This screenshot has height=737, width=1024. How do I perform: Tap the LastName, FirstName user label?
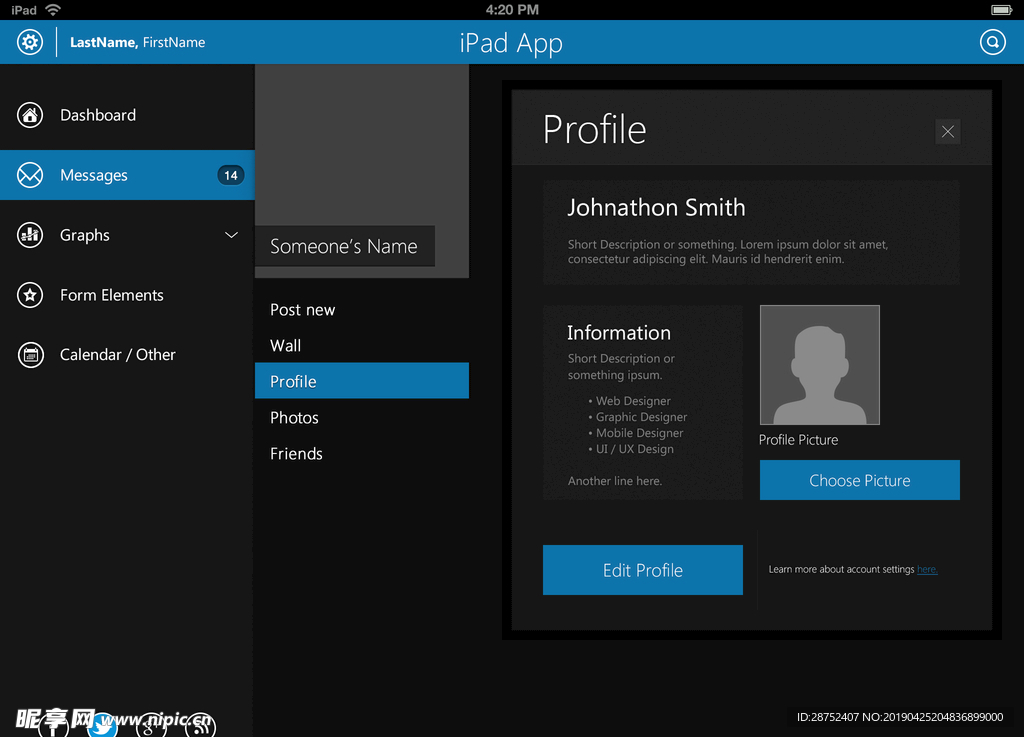137,42
